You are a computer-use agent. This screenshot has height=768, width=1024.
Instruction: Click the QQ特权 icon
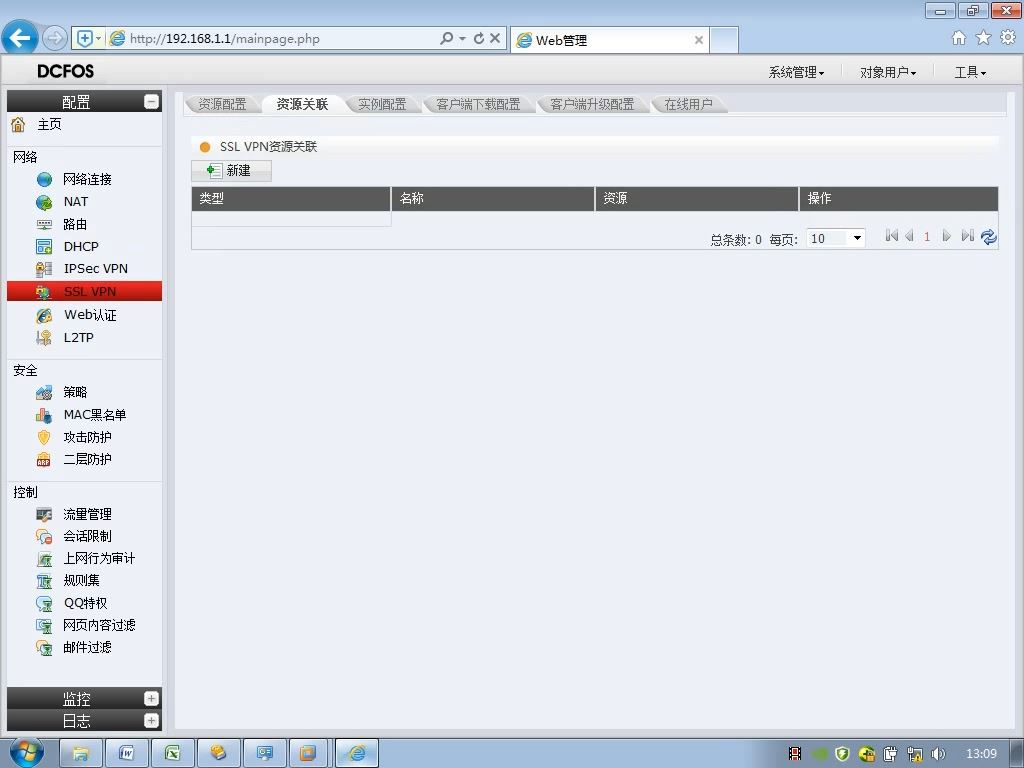(x=44, y=603)
